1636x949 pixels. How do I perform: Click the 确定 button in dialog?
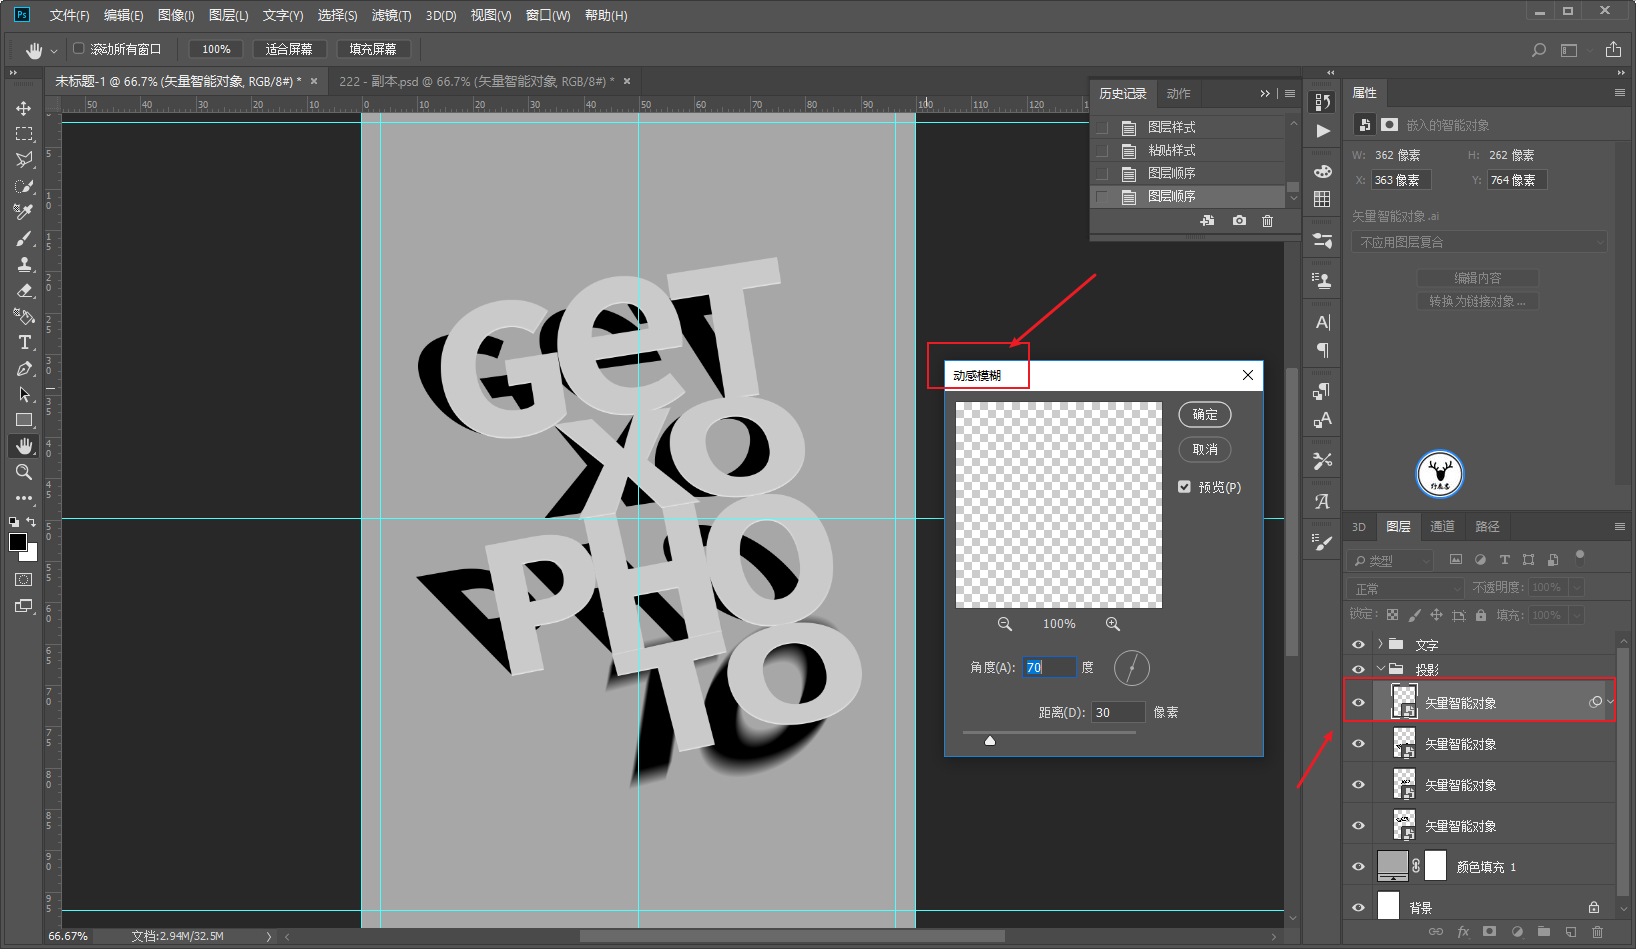[x=1205, y=414]
